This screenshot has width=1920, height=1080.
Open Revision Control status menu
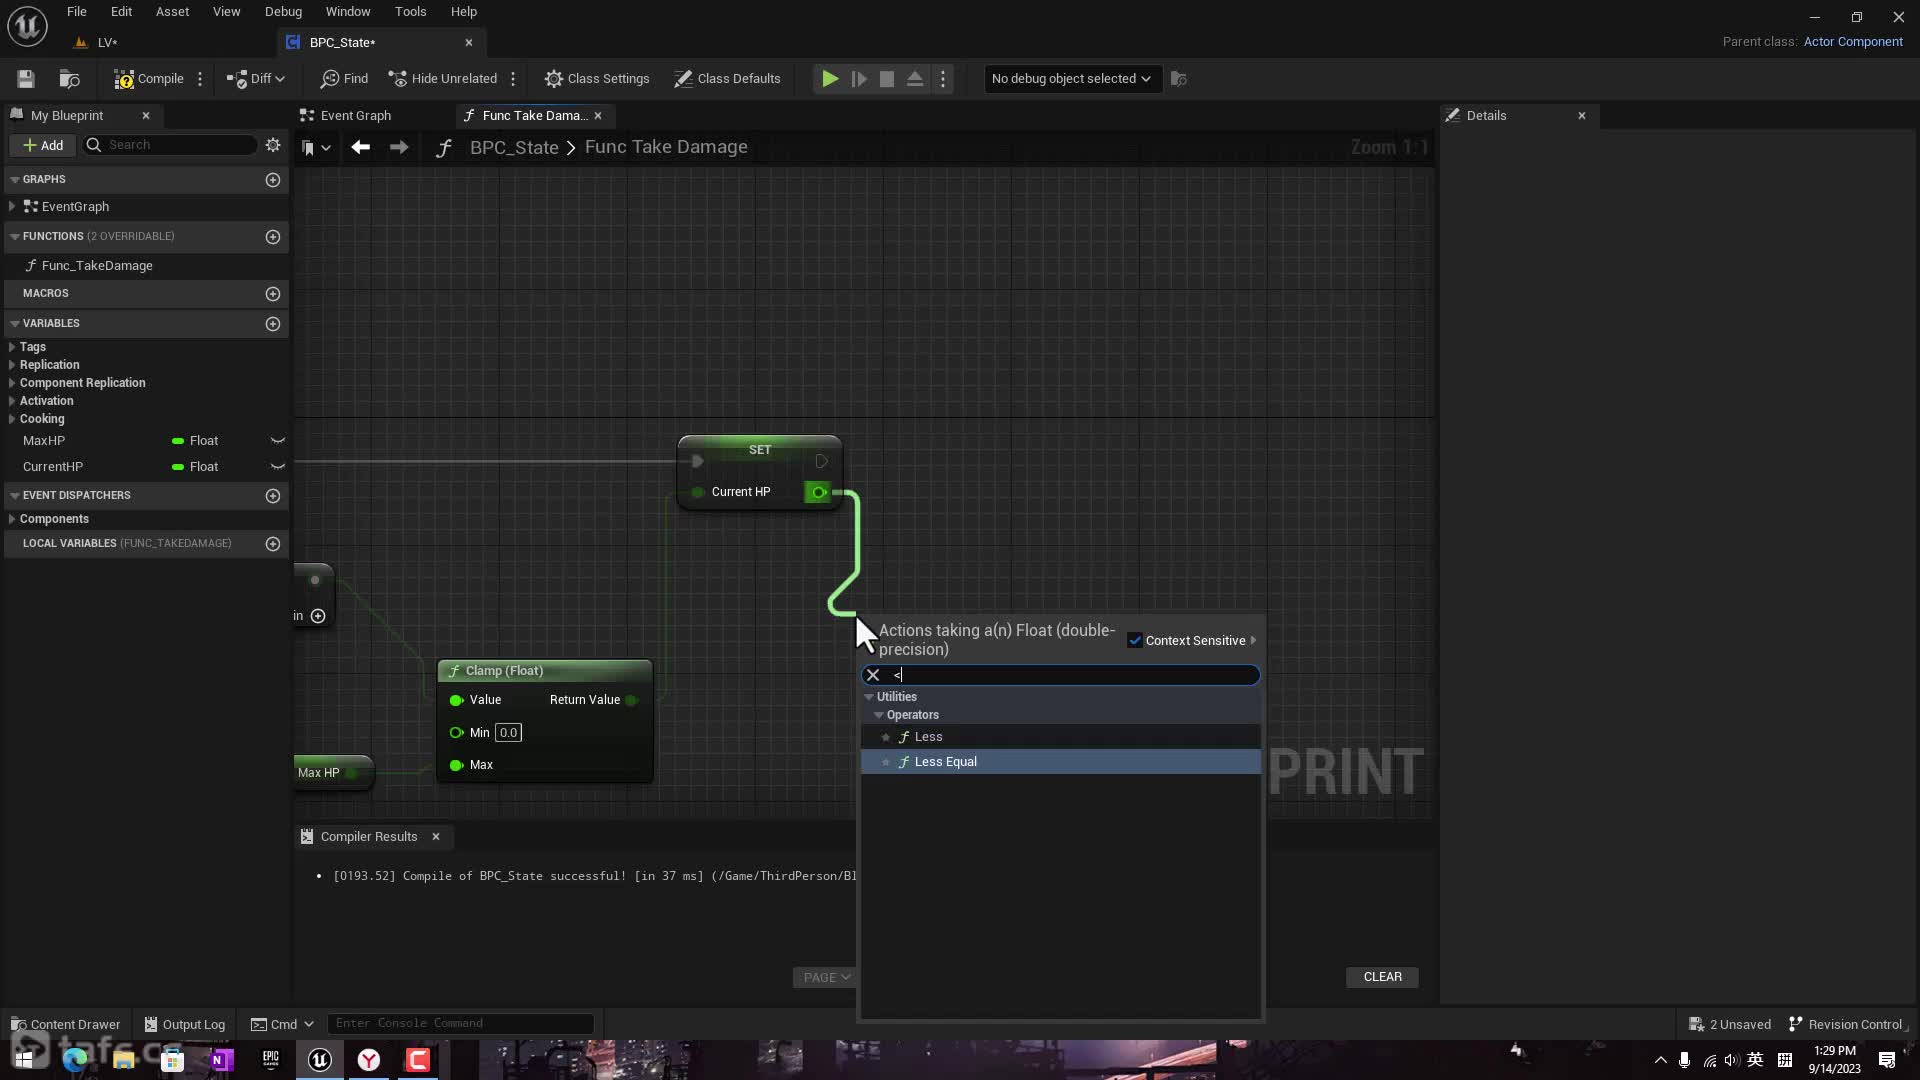pyautogui.click(x=1848, y=1025)
